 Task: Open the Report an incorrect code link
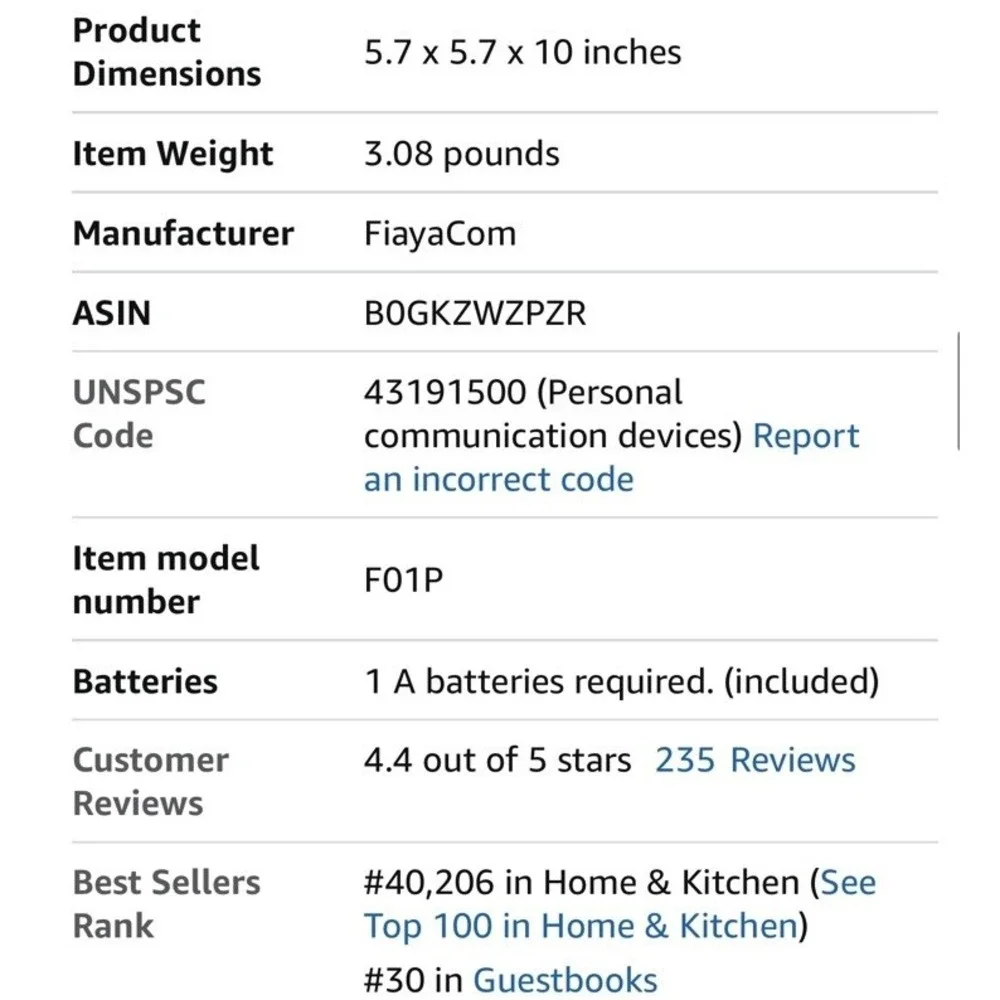pos(499,479)
